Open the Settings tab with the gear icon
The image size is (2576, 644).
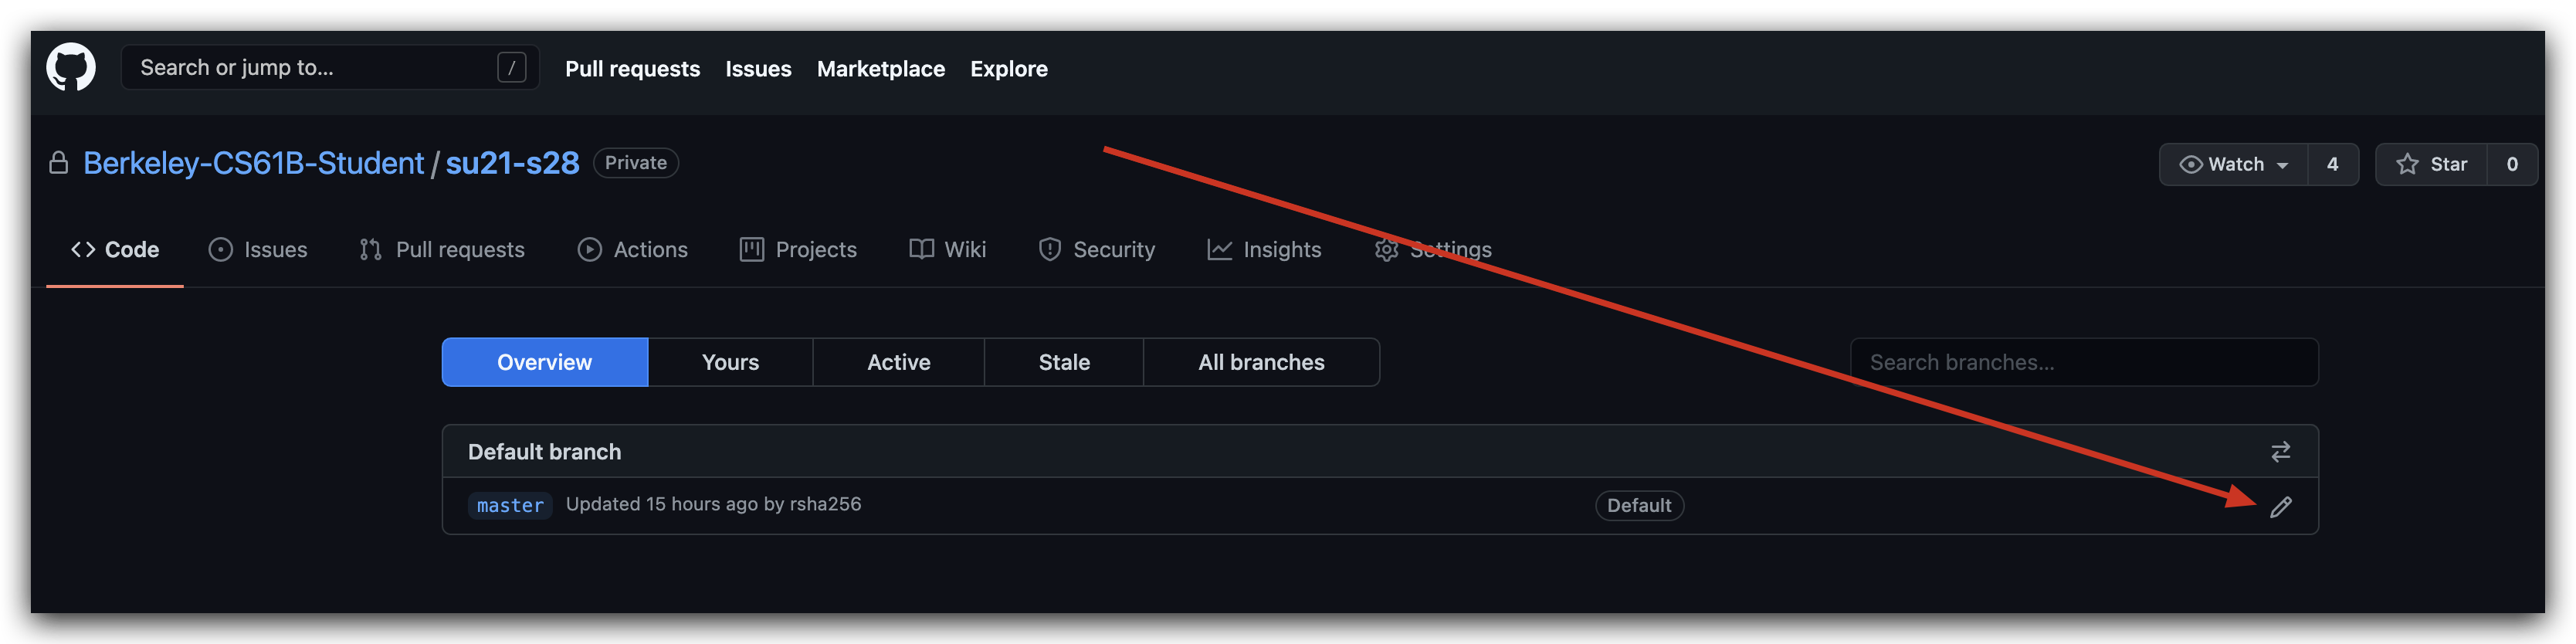click(1432, 250)
